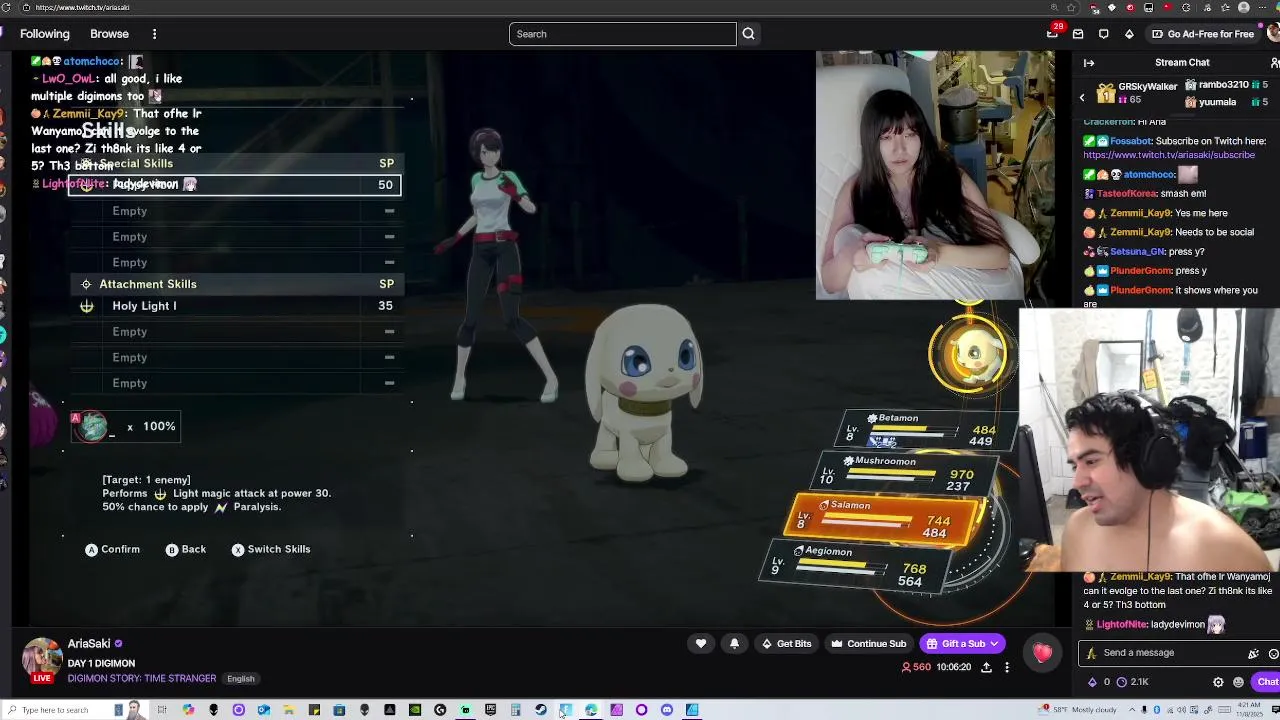This screenshot has height=720, width=1280.
Task: Show previous gift leaderboard with left chevron
Action: (1082, 97)
